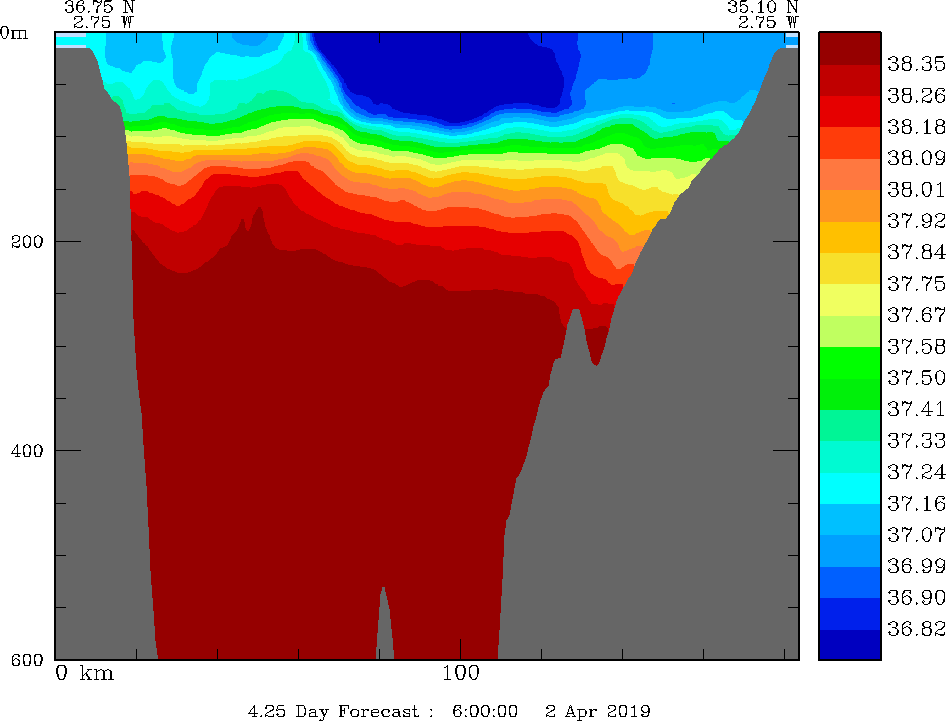
Task: Click the 37.50 colorbar label
Action: (915, 378)
